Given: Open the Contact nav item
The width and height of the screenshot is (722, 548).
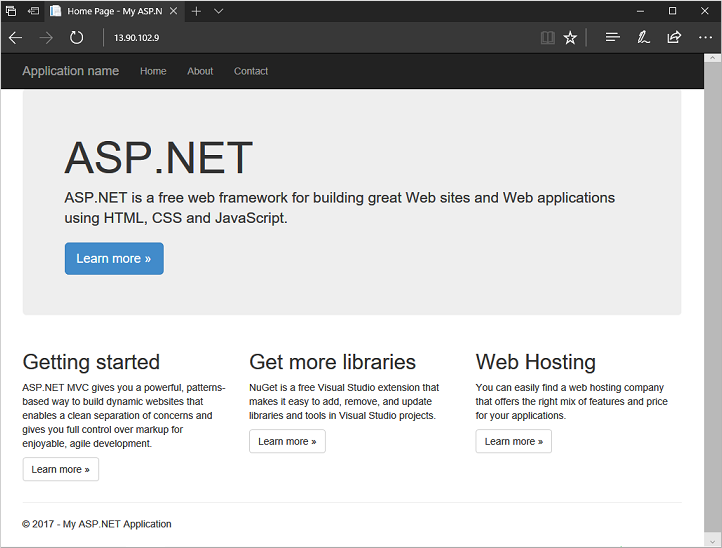Looking at the screenshot, I should click(250, 71).
